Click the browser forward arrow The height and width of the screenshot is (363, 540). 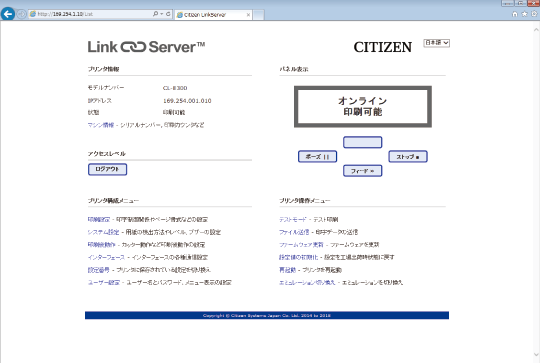point(21,14)
